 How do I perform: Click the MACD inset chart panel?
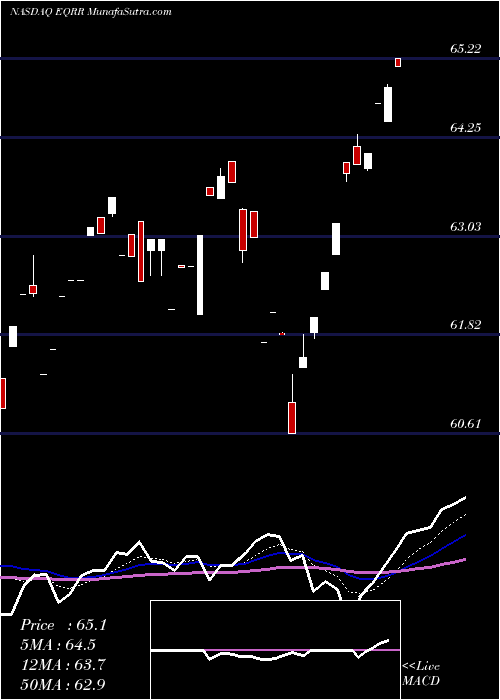(275, 650)
